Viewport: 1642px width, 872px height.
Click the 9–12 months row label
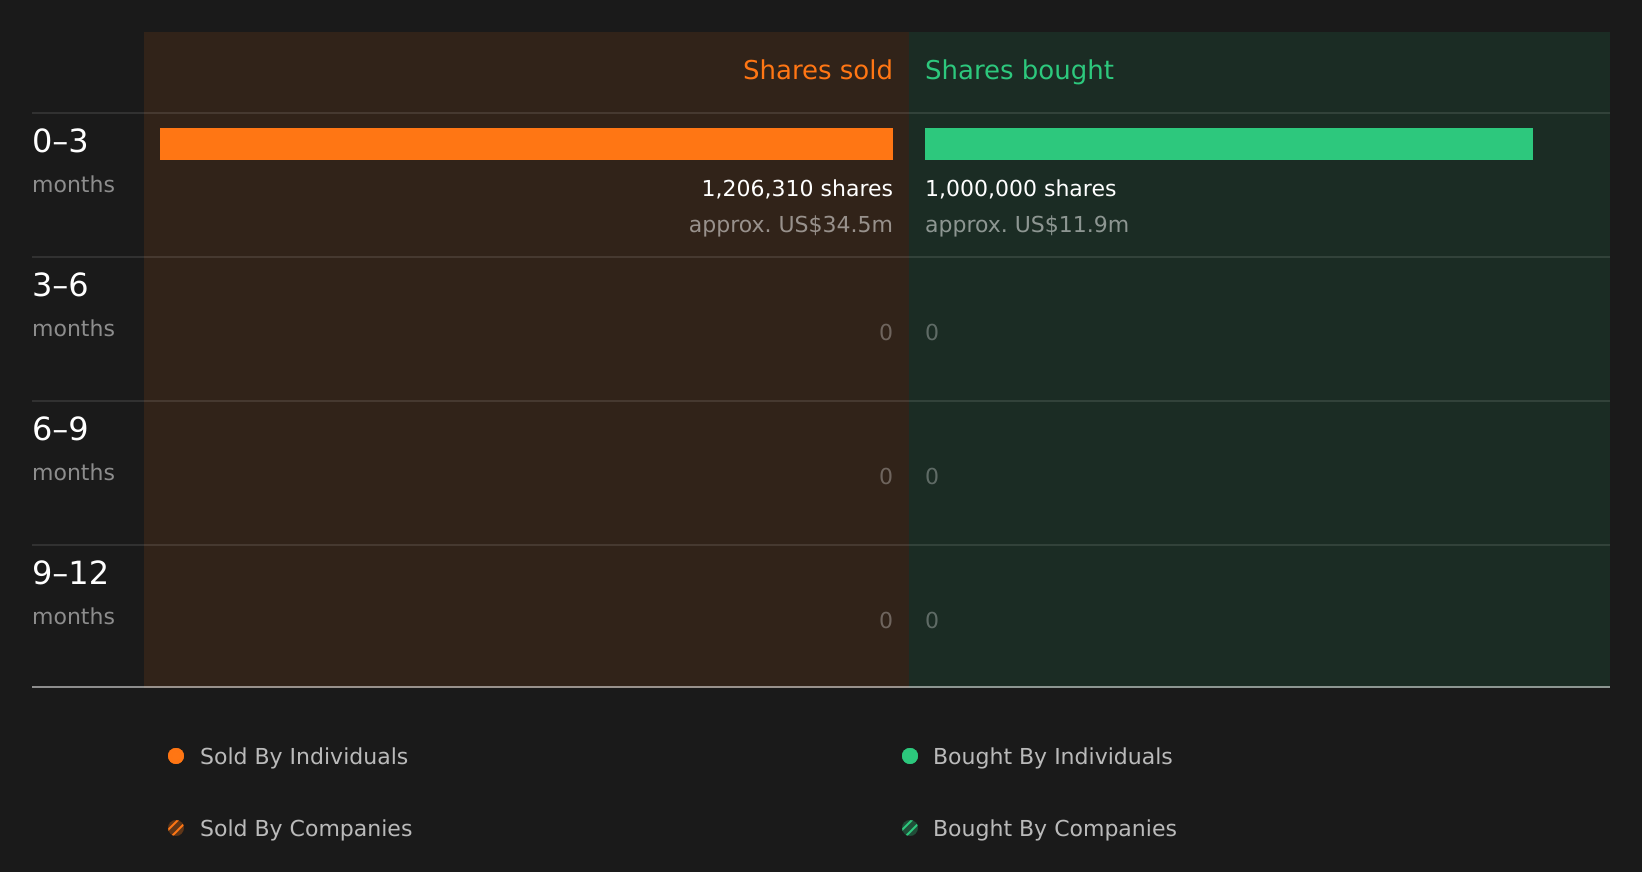pos(73,592)
